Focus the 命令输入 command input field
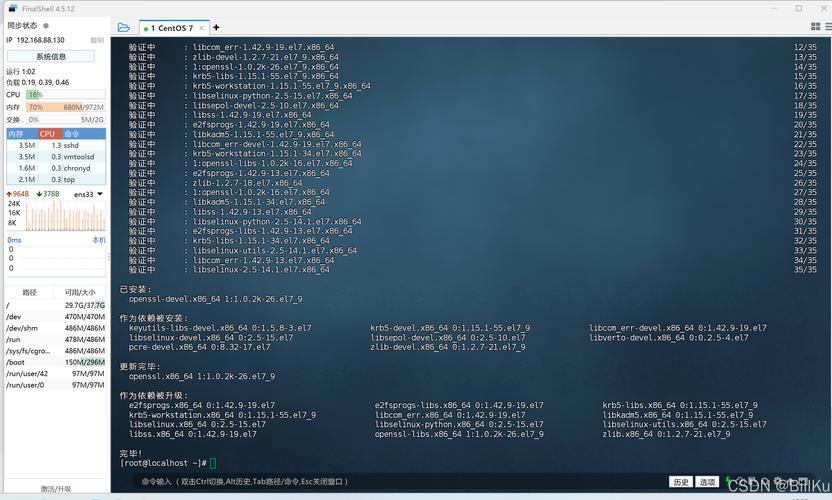Viewport: 832px width, 500px height. tap(400, 481)
